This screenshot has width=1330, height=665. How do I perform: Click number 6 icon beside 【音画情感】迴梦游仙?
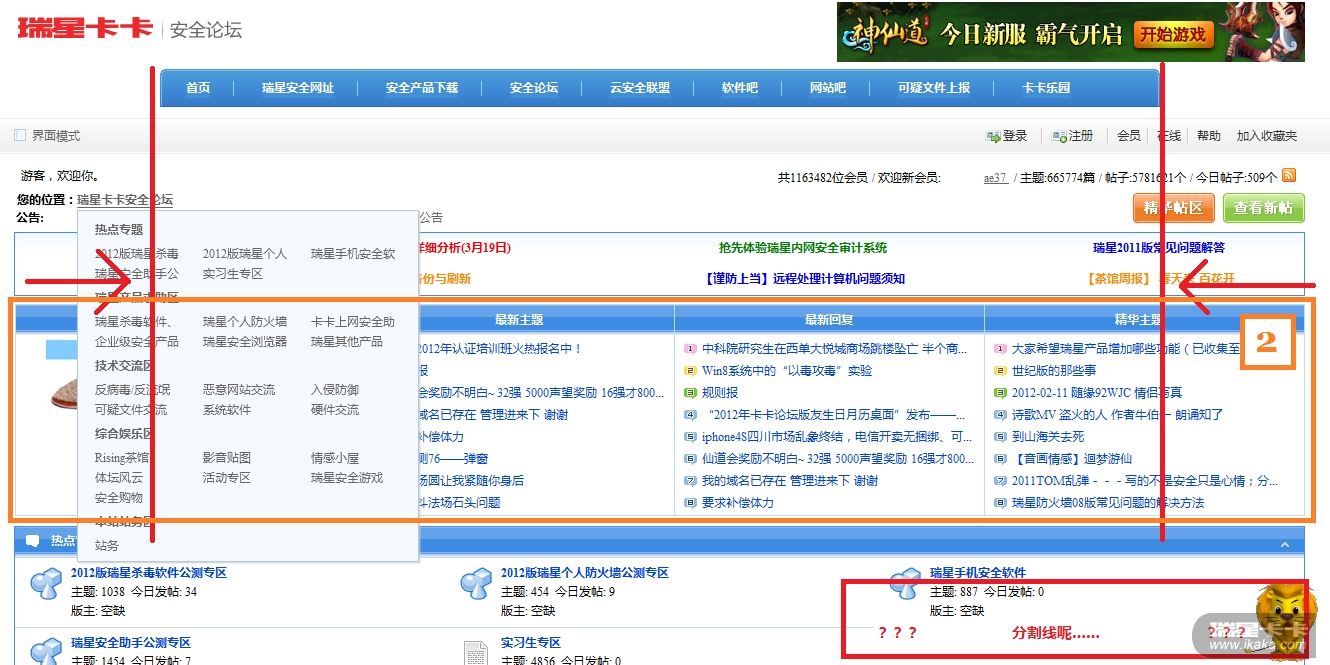[x=1000, y=459]
